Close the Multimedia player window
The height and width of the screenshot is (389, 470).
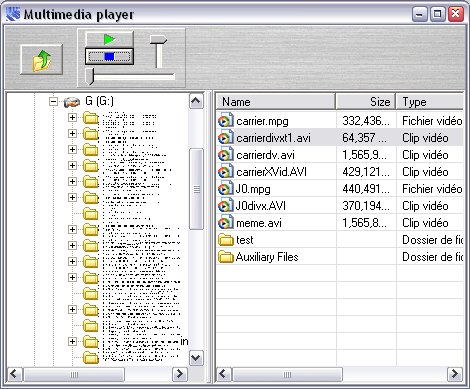455,14
